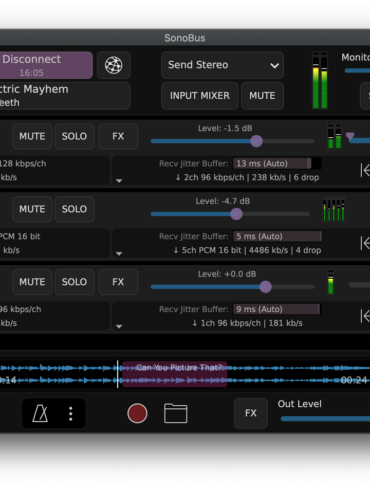Click the 5 ms (Auto) jitter buffer bar

coord(277,236)
